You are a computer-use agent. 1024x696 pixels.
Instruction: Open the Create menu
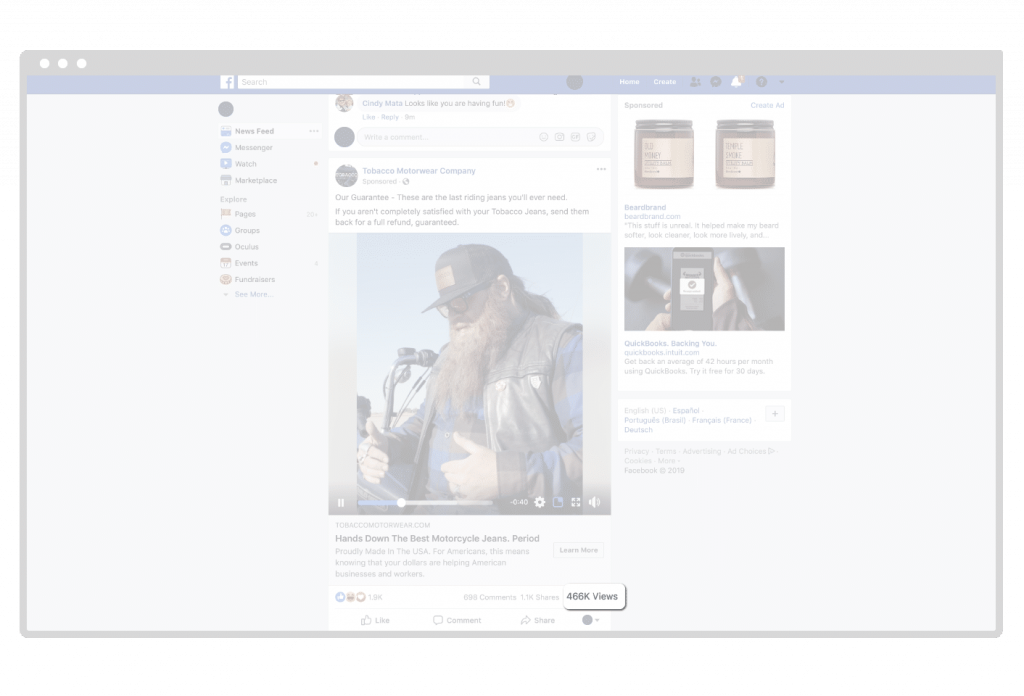coord(664,82)
